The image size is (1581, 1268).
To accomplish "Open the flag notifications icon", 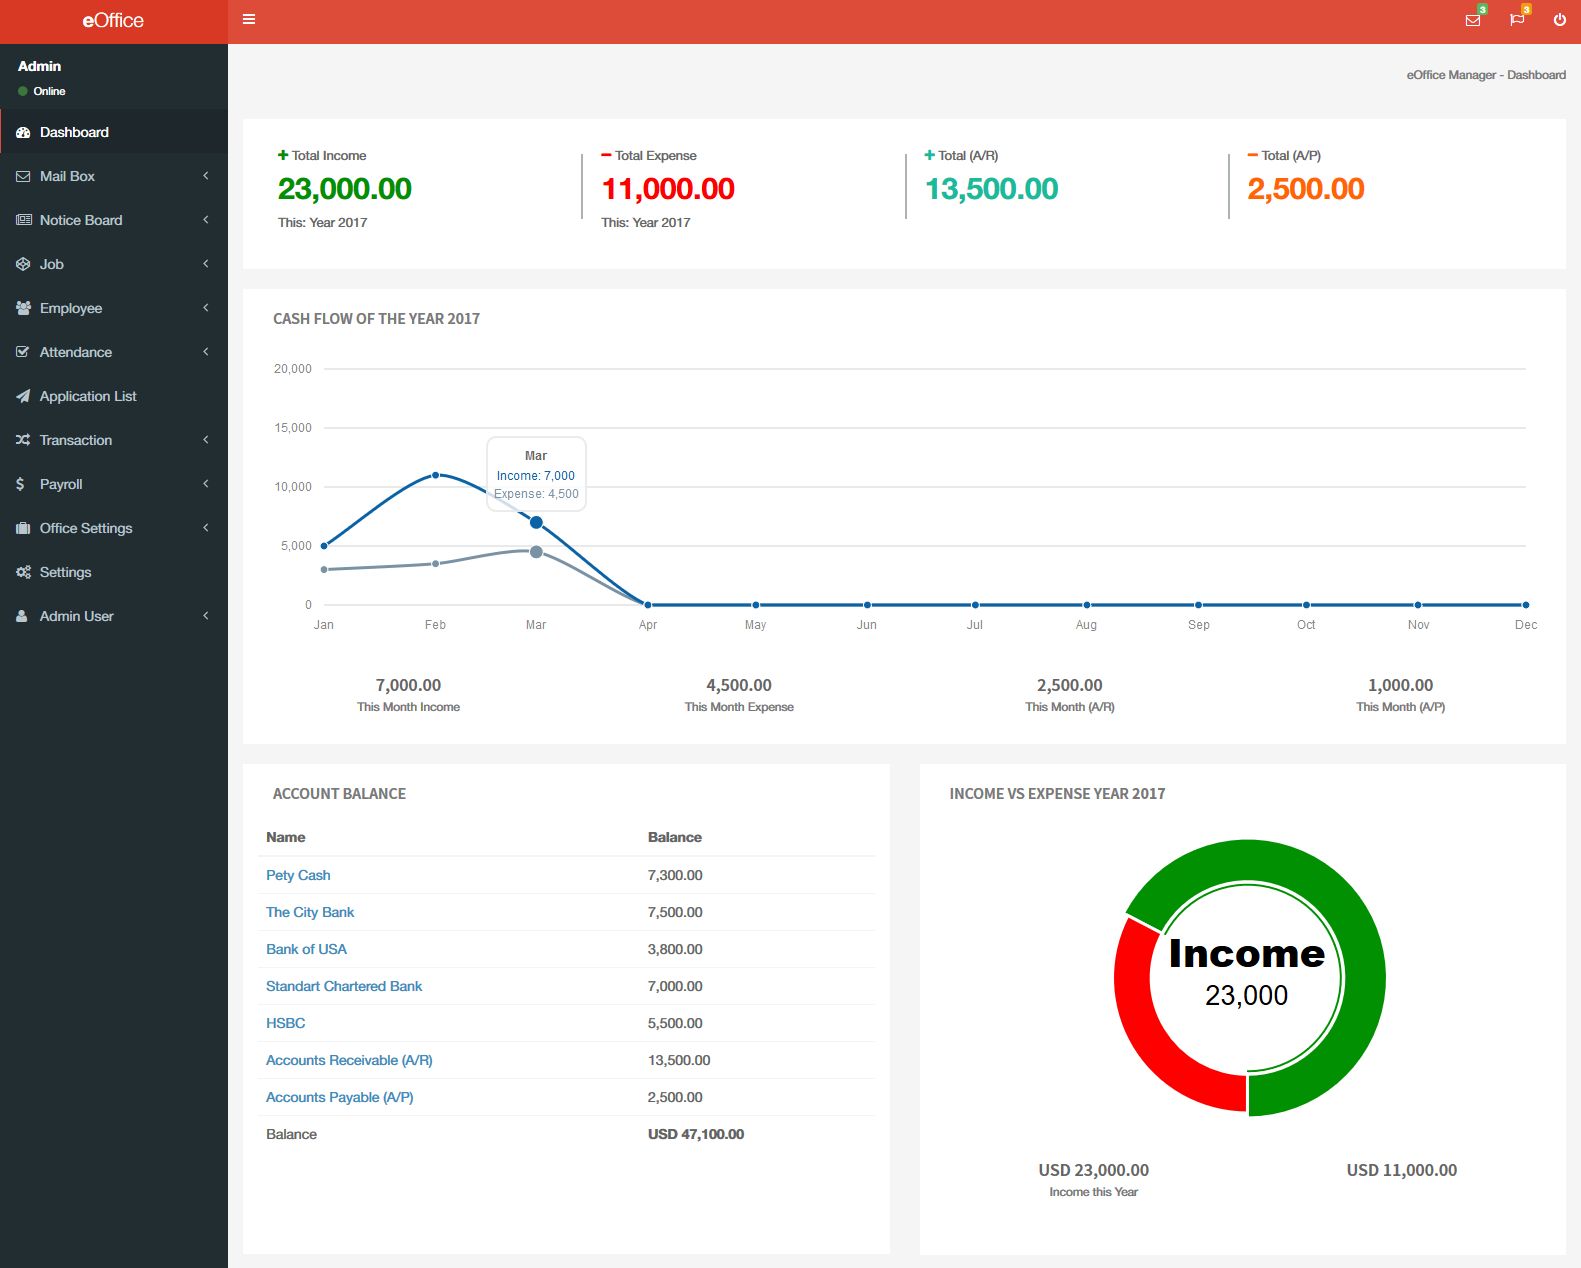I will coord(1516,20).
